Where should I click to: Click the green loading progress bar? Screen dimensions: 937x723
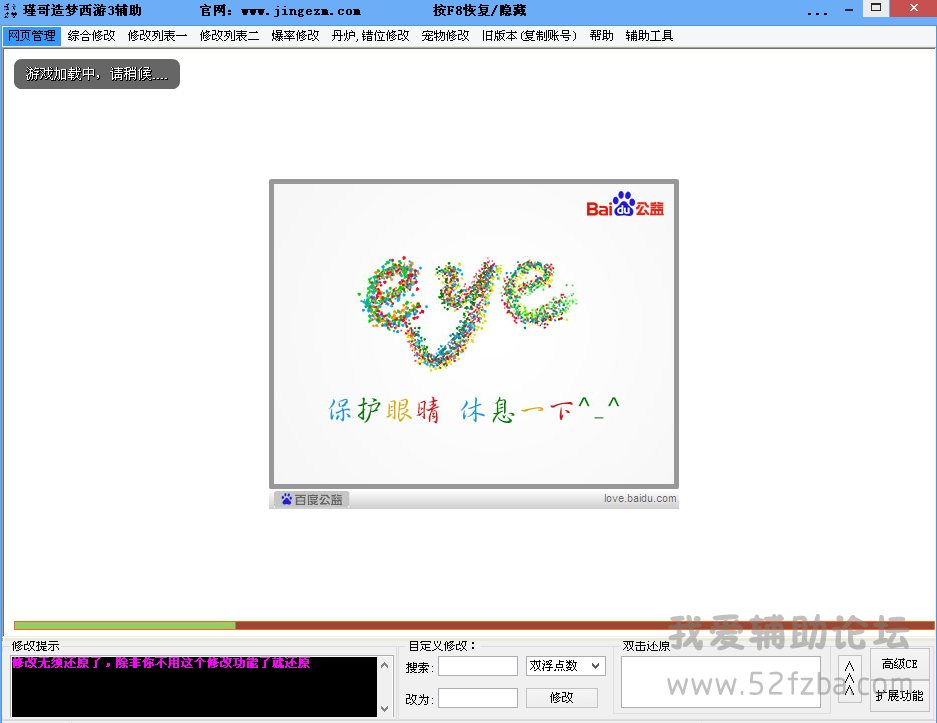124,625
